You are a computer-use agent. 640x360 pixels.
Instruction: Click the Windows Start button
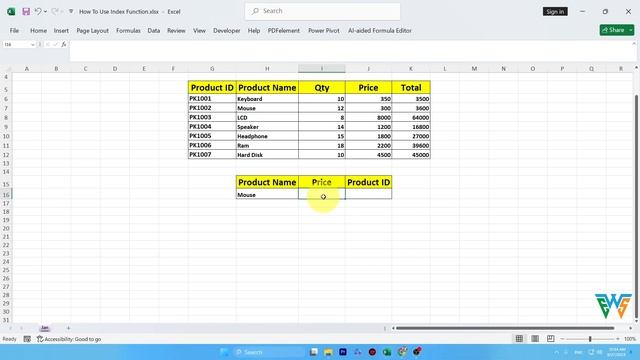pyautogui.click(x=224, y=352)
